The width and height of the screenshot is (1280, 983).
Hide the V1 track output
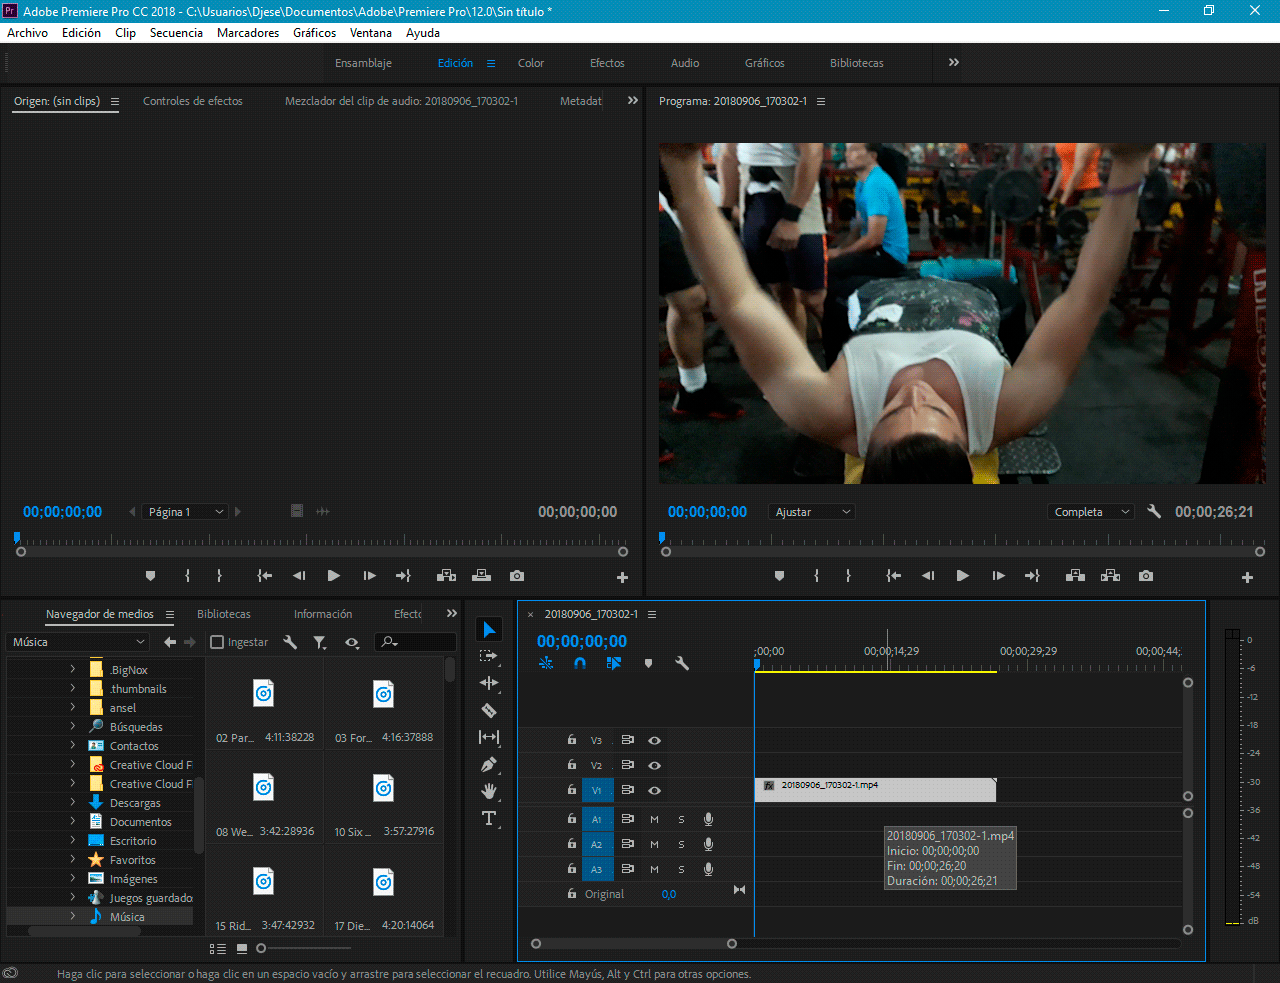click(x=654, y=790)
